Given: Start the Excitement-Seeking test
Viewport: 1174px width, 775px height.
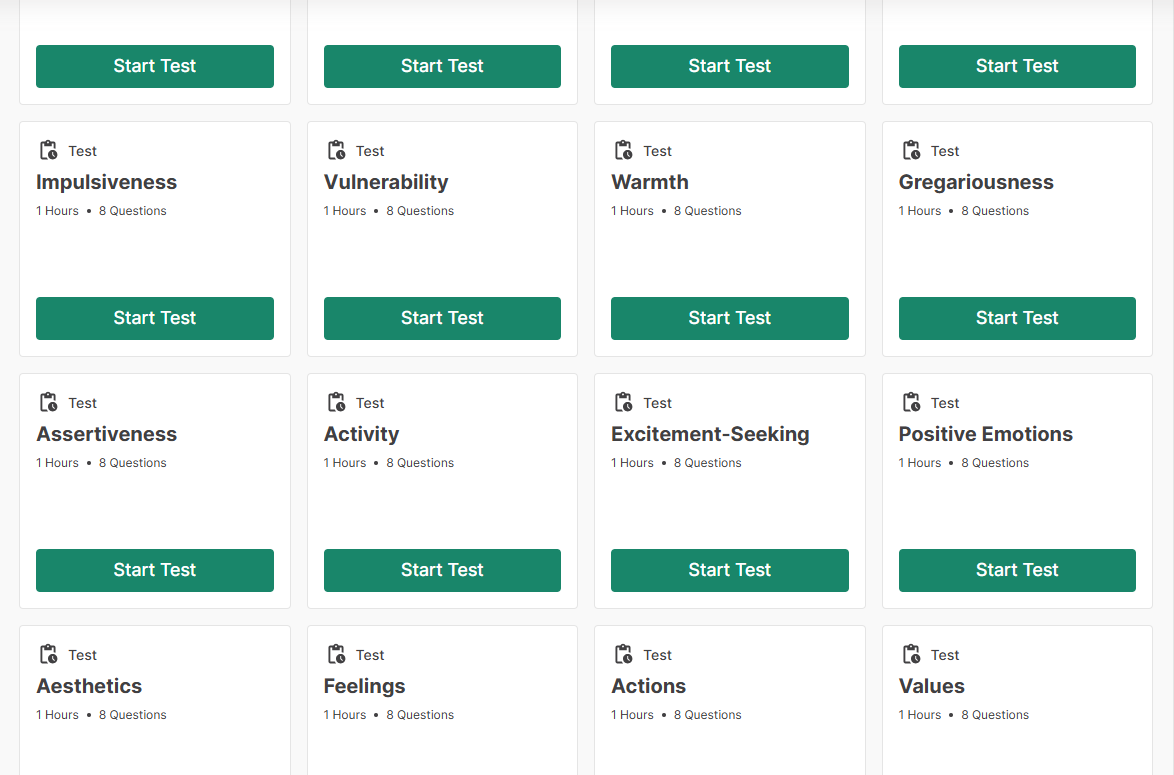Looking at the screenshot, I should click(730, 570).
